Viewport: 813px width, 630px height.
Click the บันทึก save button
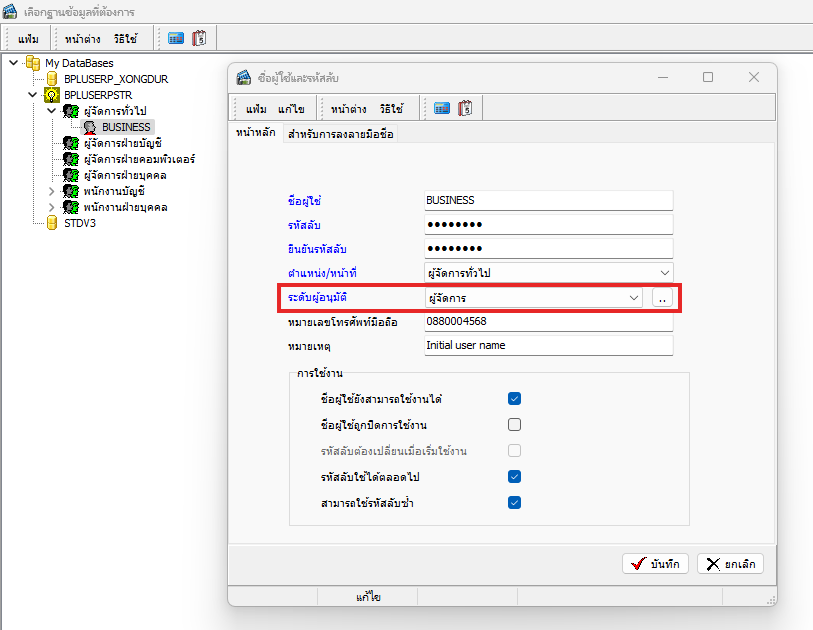(655, 564)
